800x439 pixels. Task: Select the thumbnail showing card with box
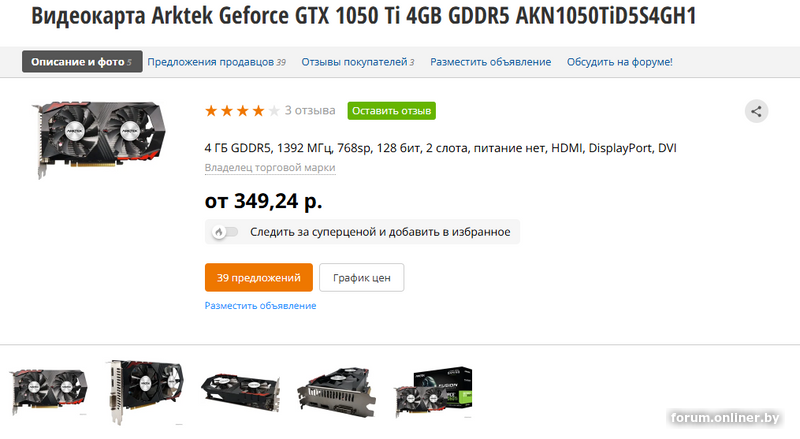tap(433, 392)
